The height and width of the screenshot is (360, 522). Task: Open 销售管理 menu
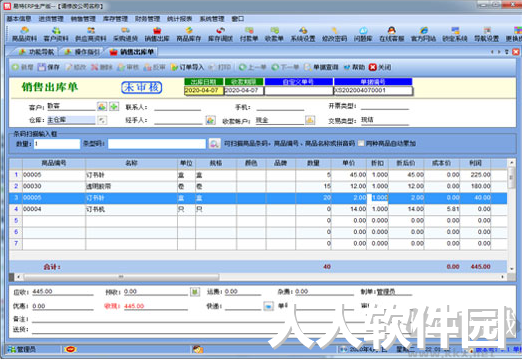[x=83, y=19]
